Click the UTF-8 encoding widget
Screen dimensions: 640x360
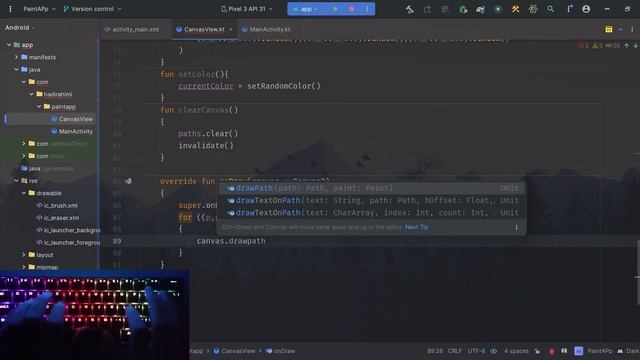point(476,351)
